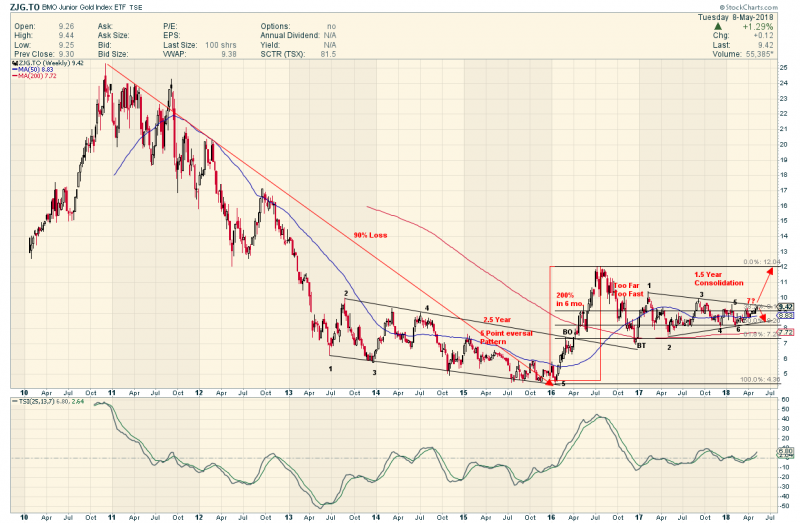Click the Last Size 100 shrs value
The image size is (800, 523).
pyautogui.click(x=220, y=45)
